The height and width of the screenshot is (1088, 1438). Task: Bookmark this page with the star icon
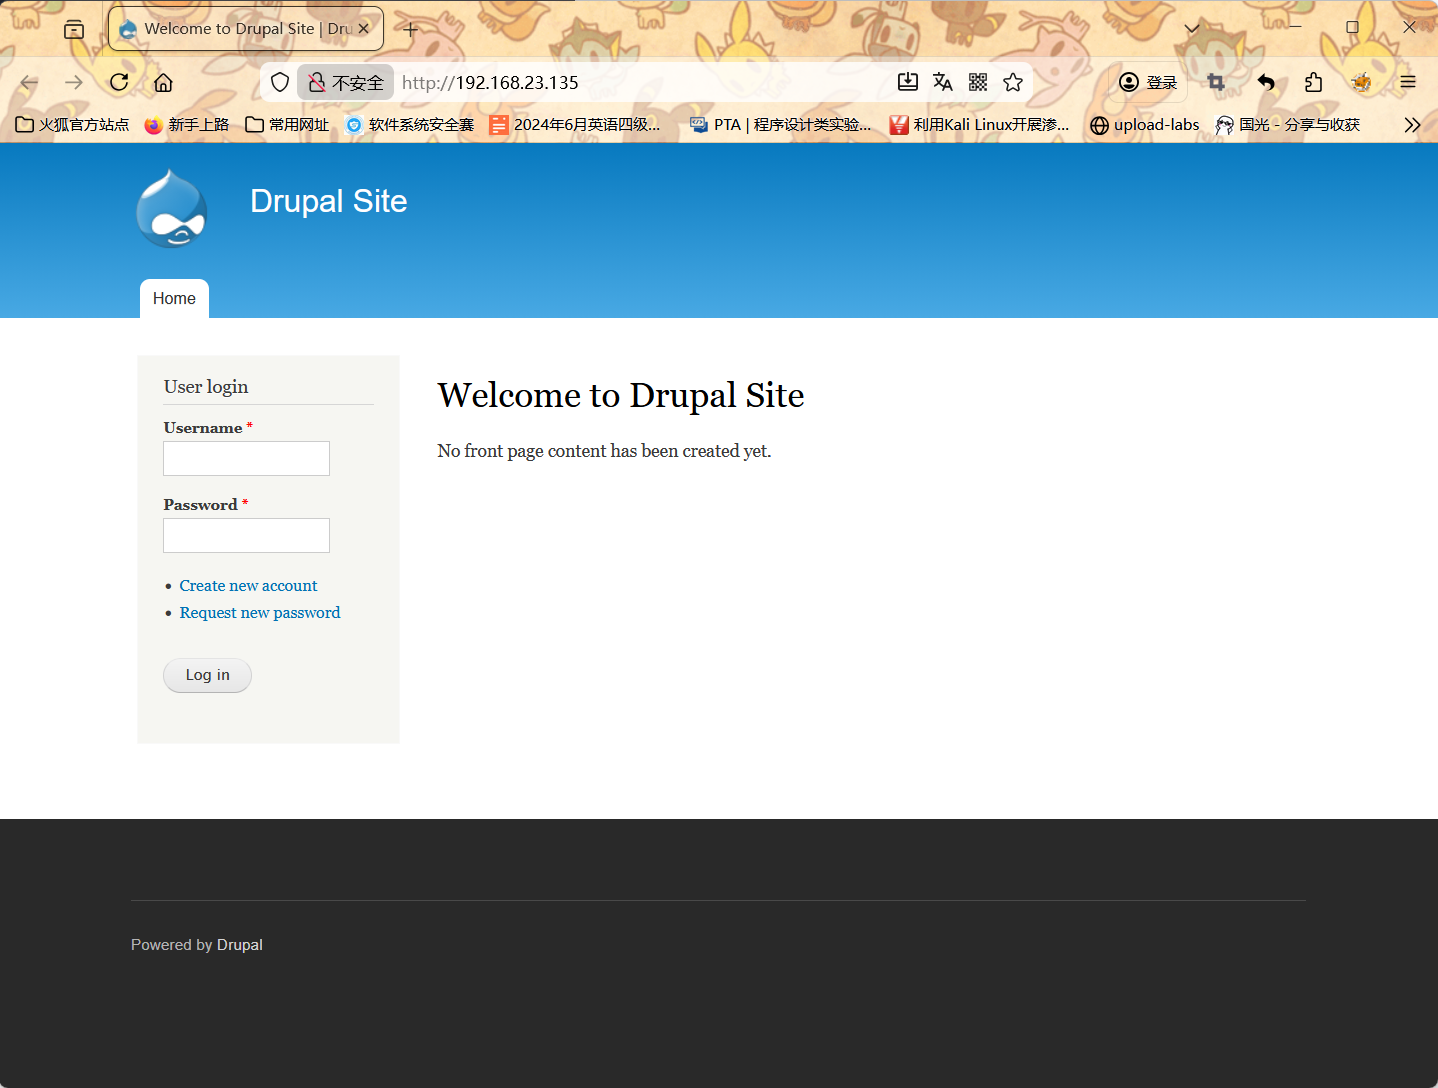point(1013,82)
